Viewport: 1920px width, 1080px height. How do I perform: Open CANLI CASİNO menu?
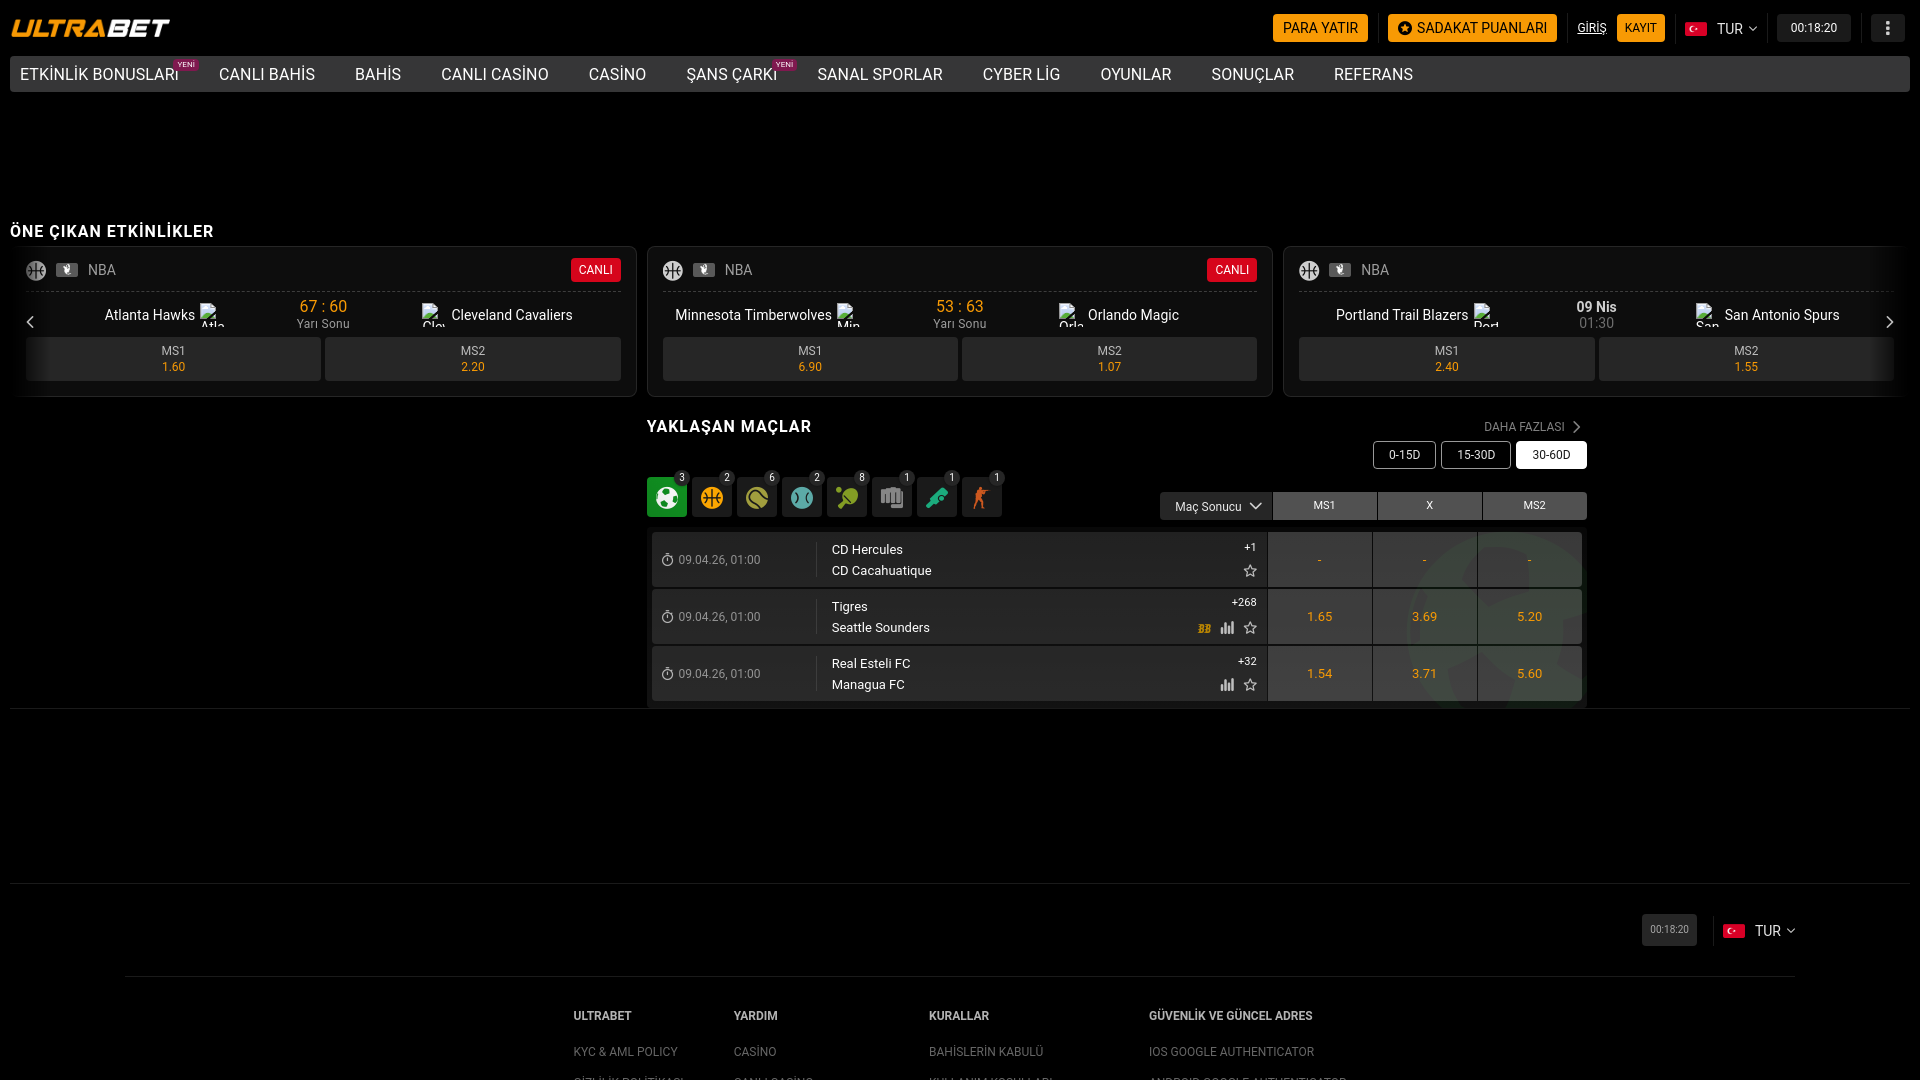tap(495, 75)
